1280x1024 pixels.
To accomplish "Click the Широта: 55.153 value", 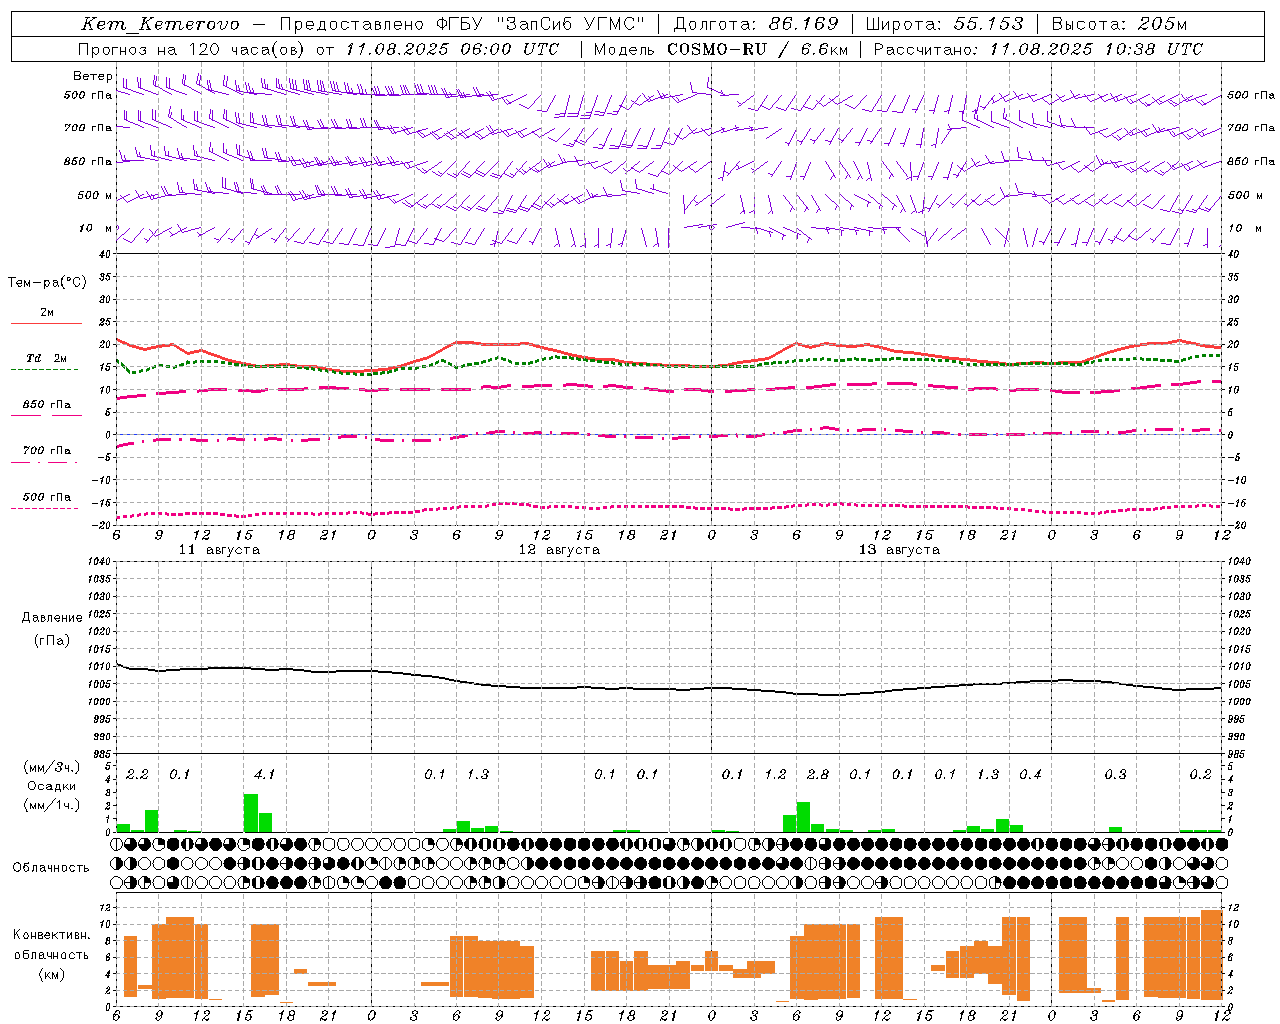I will [945, 24].
